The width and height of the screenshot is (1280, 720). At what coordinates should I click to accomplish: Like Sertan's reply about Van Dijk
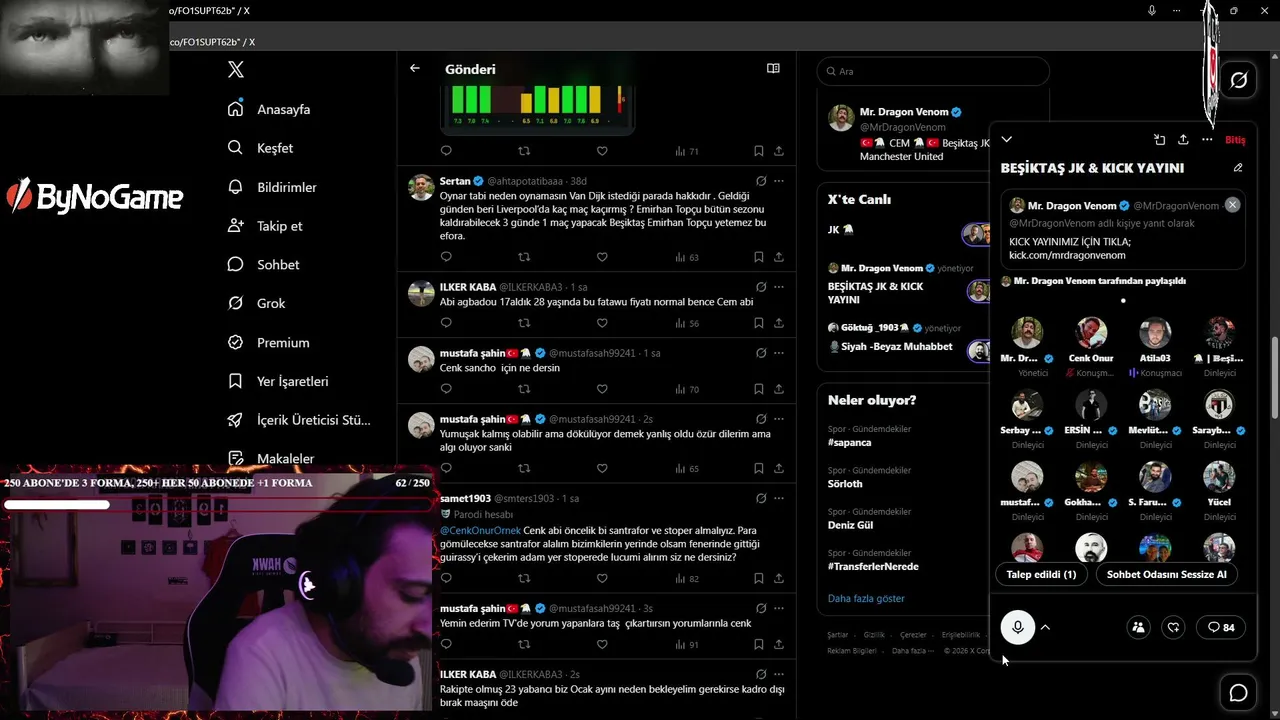[x=602, y=257]
